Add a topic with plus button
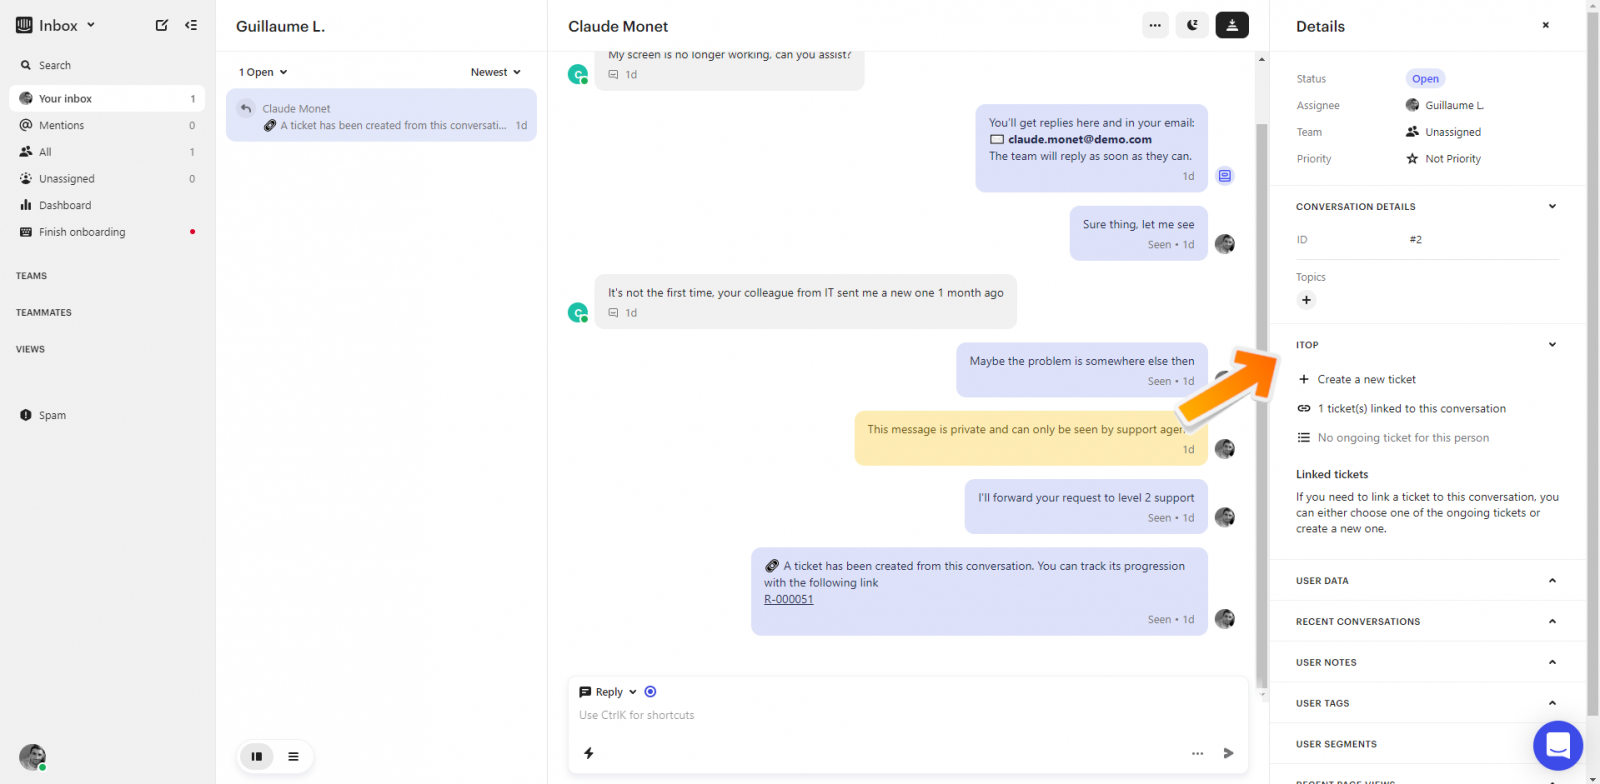Screen dimensions: 1600x784 pyautogui.click(x=1305, y=300)
